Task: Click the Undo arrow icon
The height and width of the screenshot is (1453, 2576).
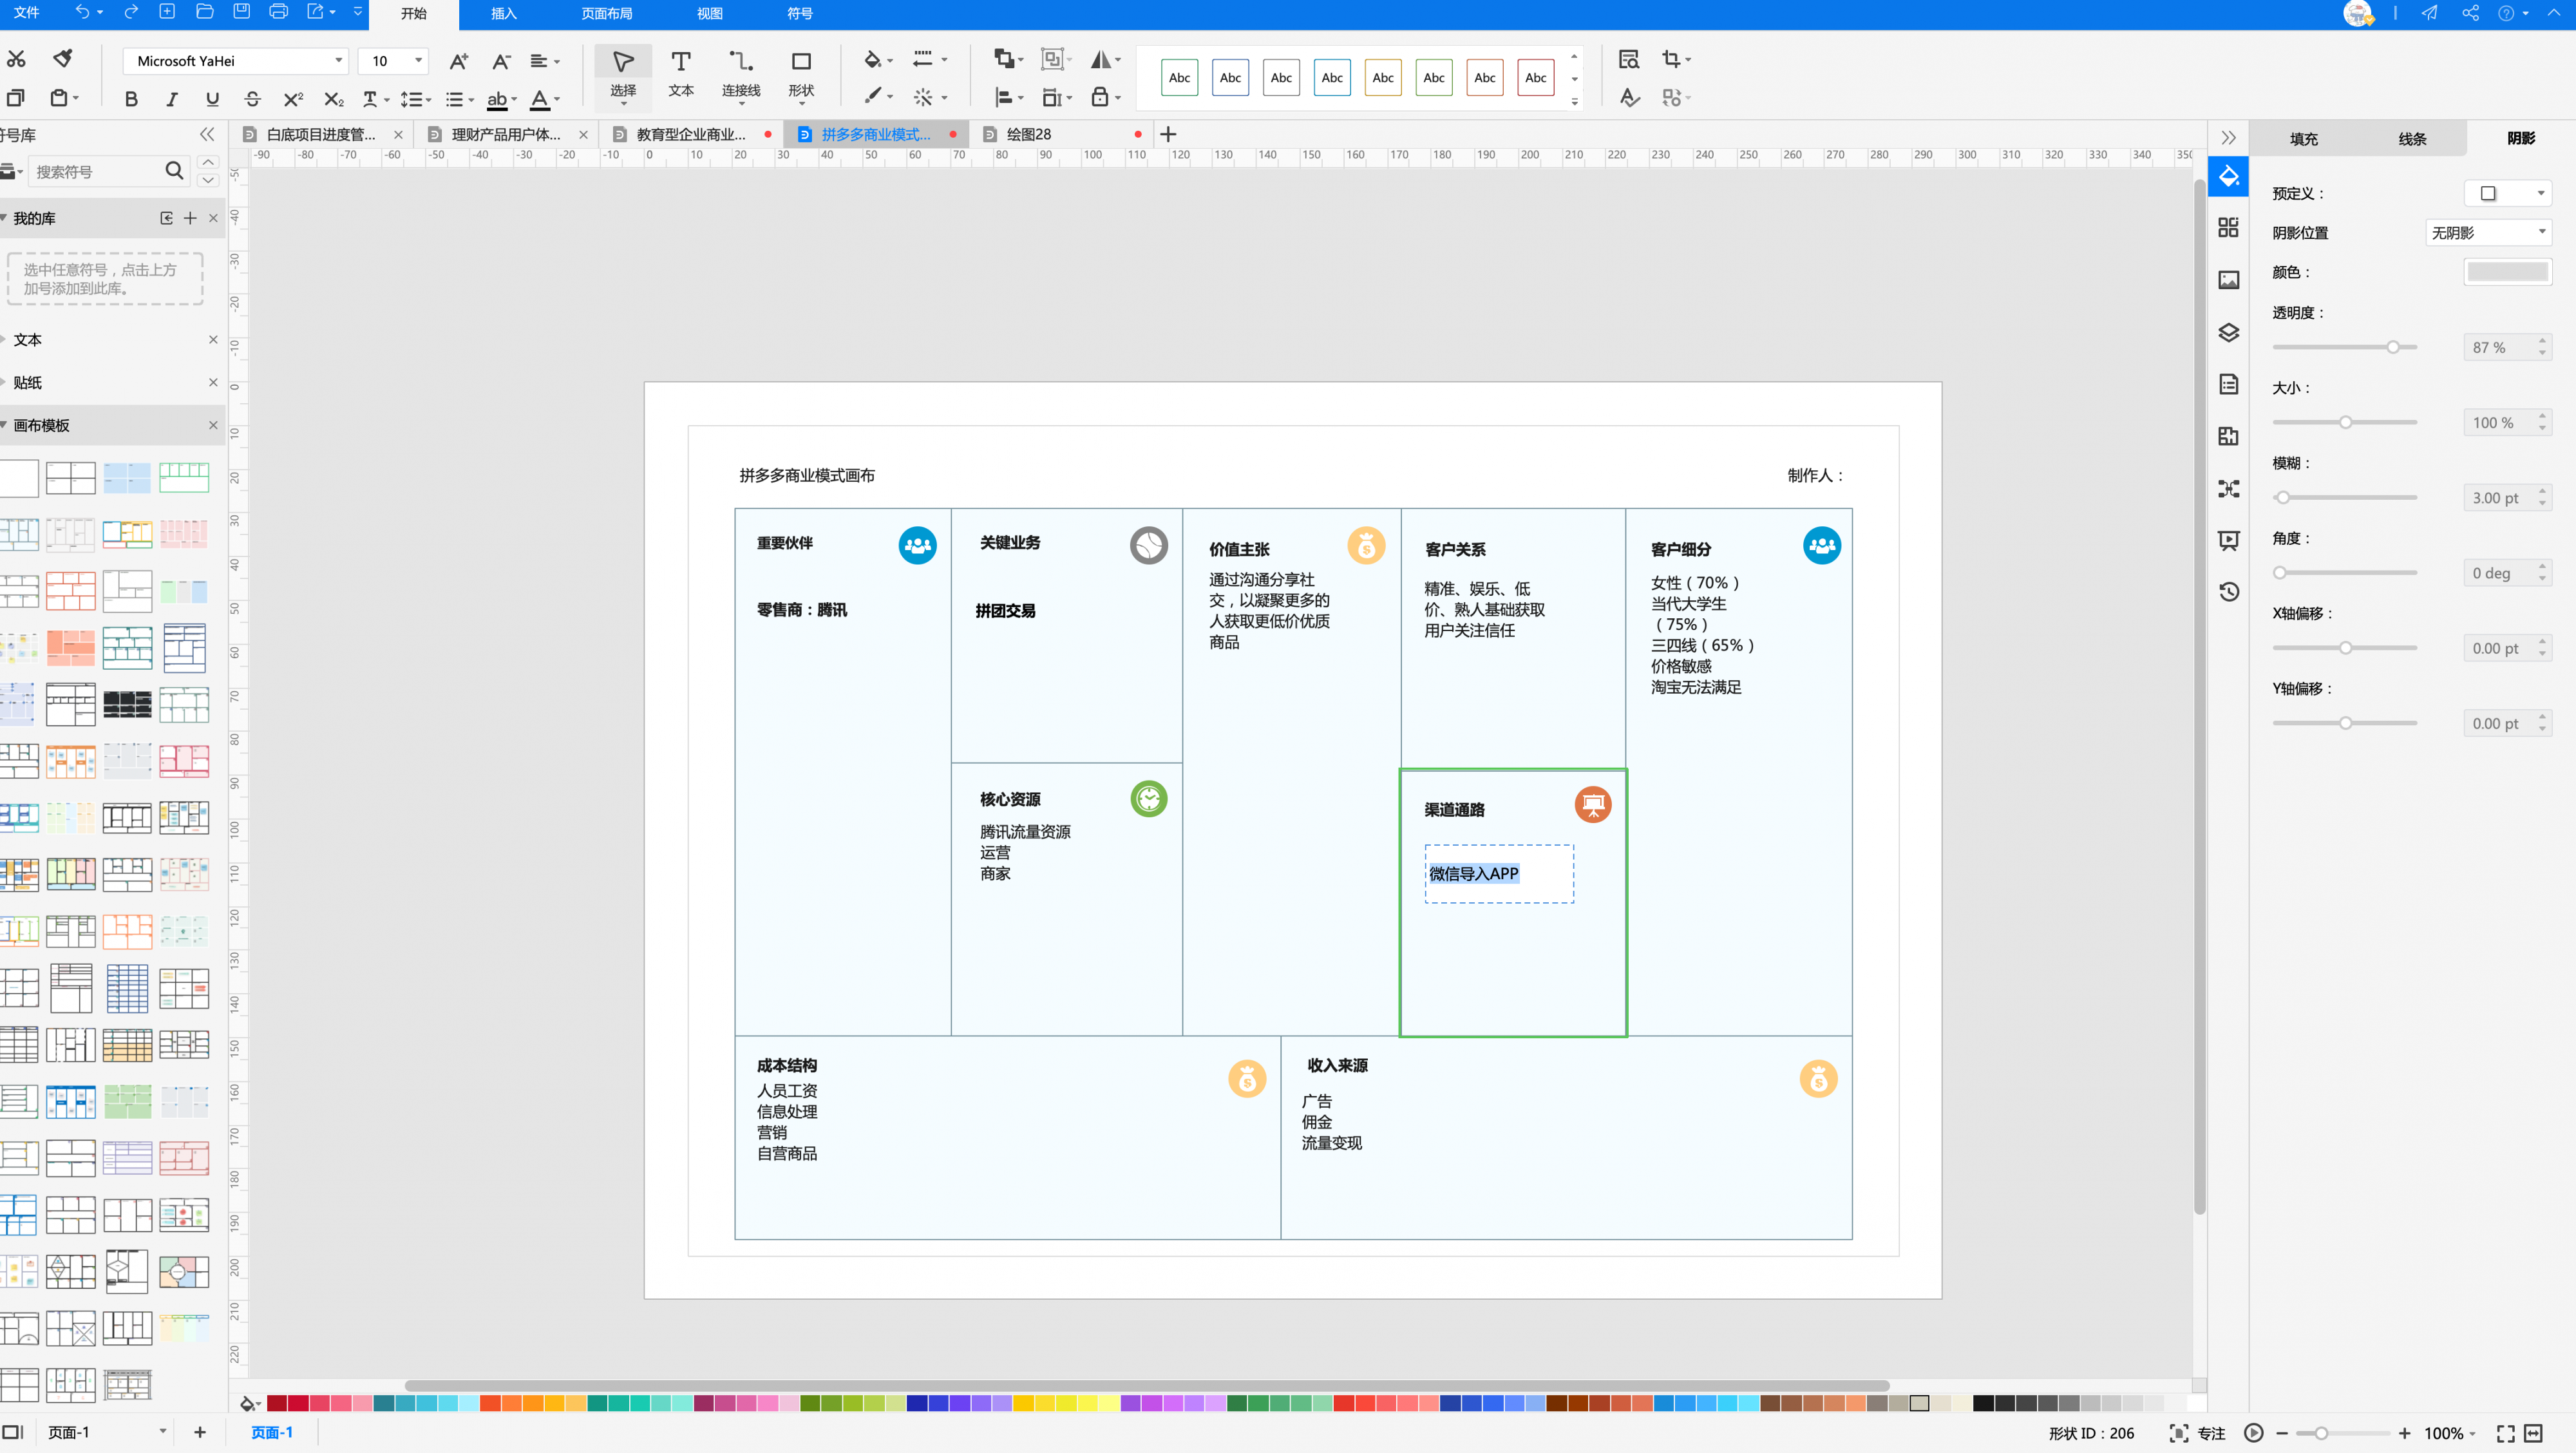Action: tap(82, 12)
